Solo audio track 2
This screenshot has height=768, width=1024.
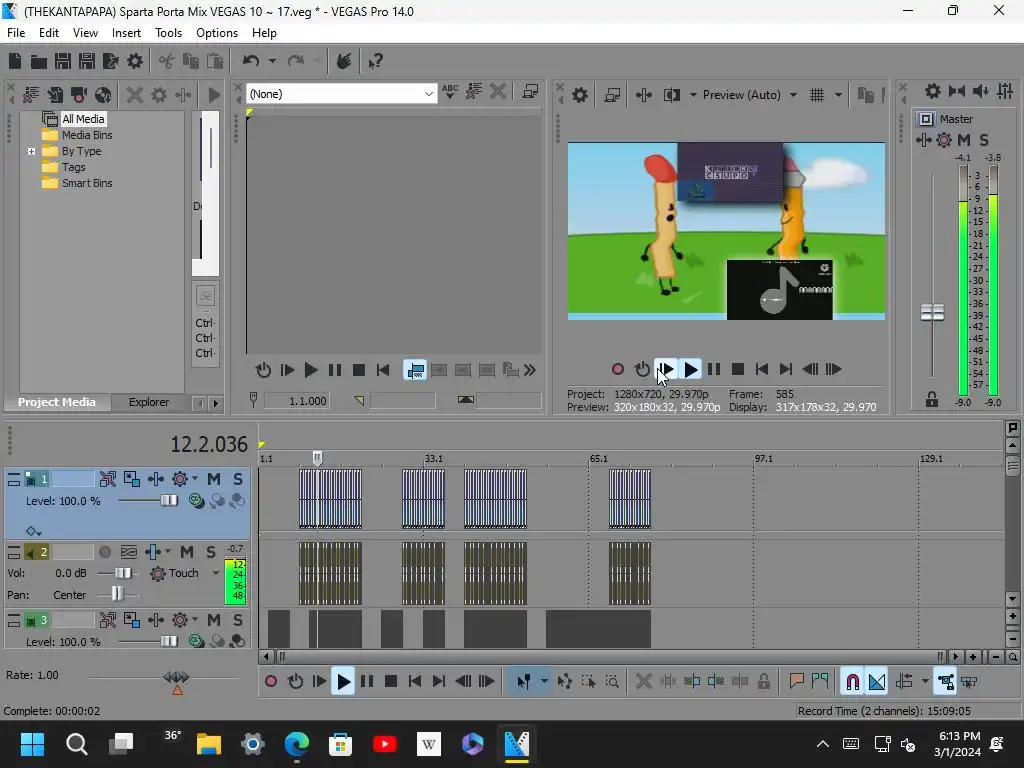(x=211, y=552)
